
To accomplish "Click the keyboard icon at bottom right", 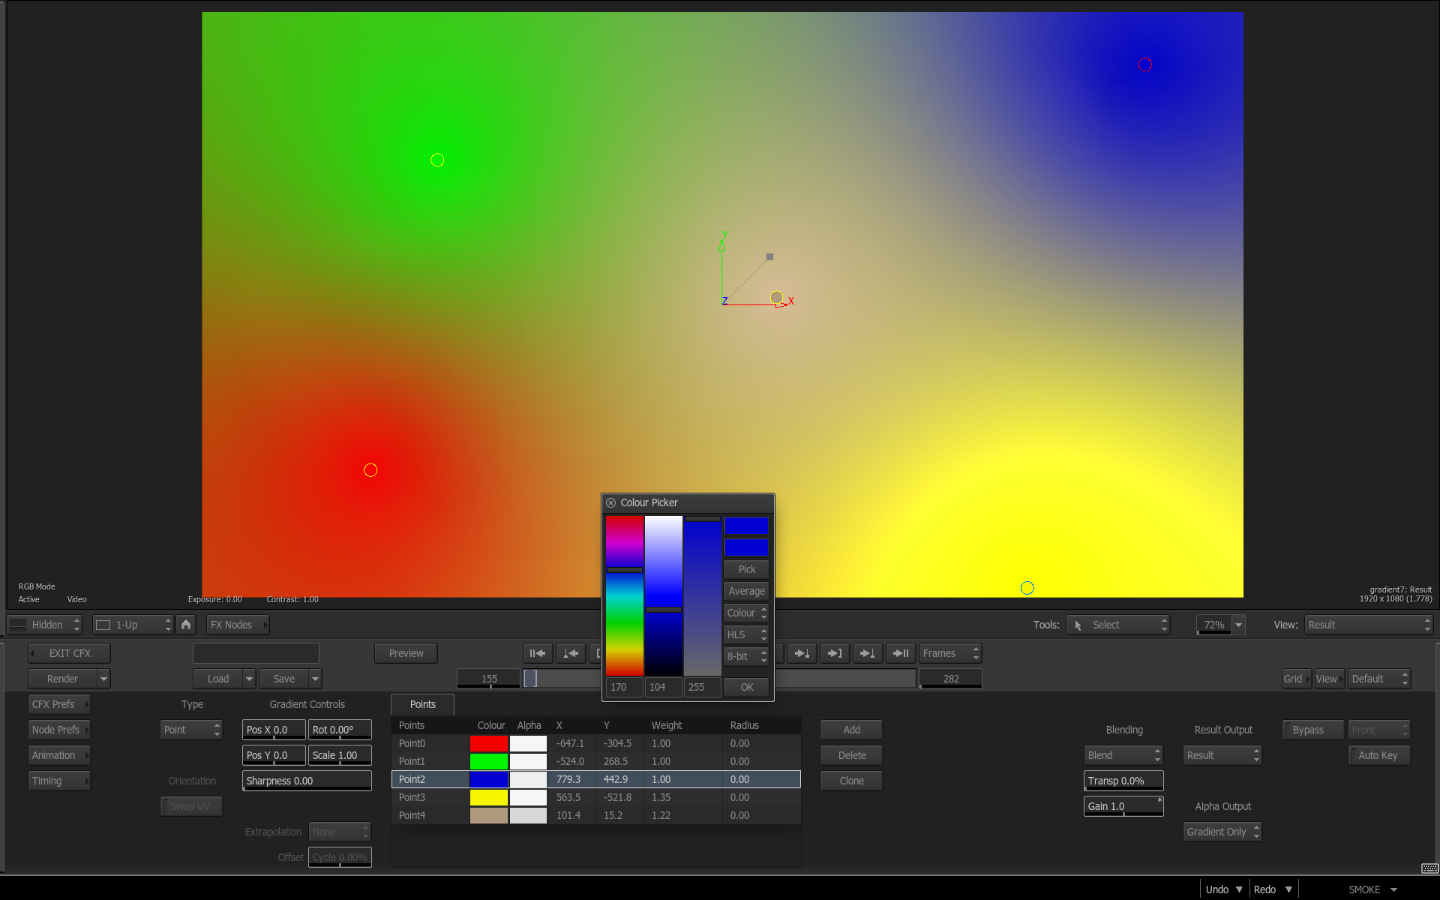I will [x=1429, y=868].
